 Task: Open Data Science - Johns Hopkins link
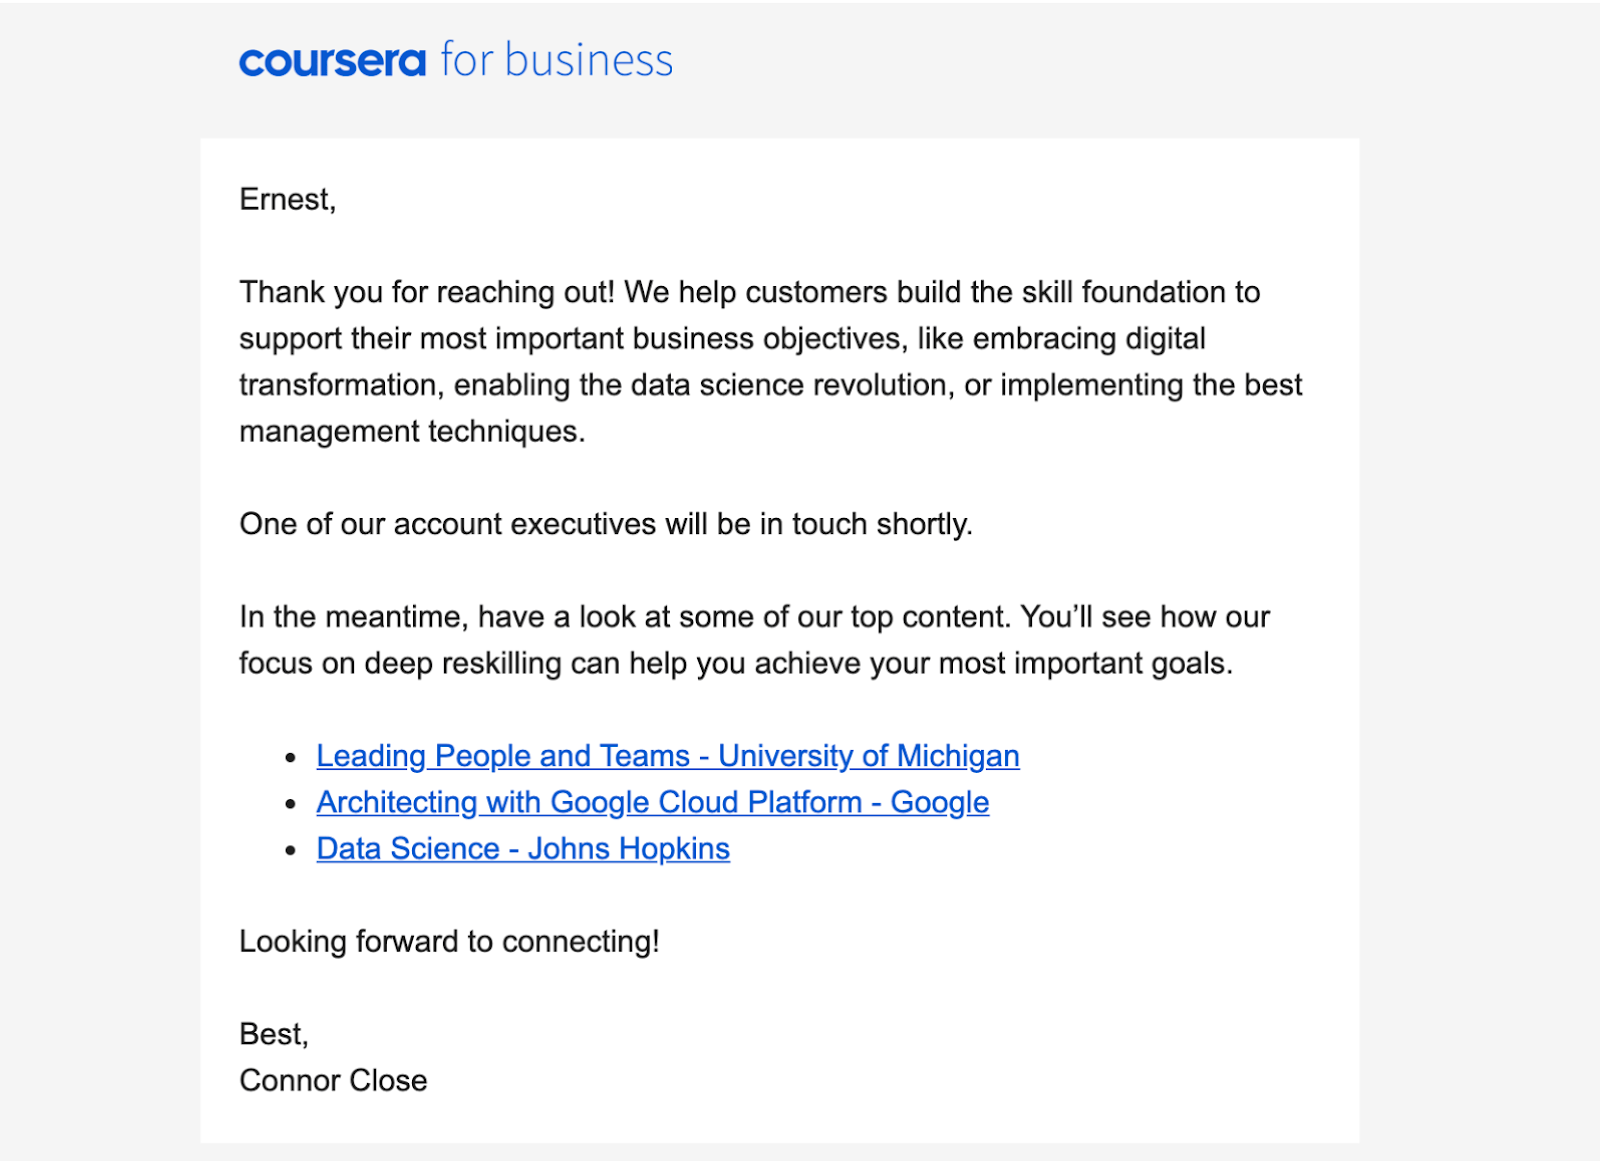click(523, 849)
